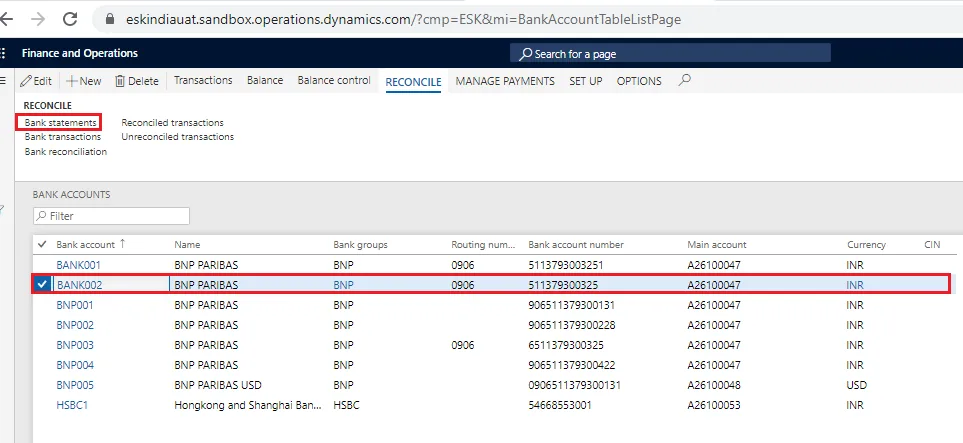Click the HSBC bank group cell
Screen dimensions: 963x443
[346, 405]
